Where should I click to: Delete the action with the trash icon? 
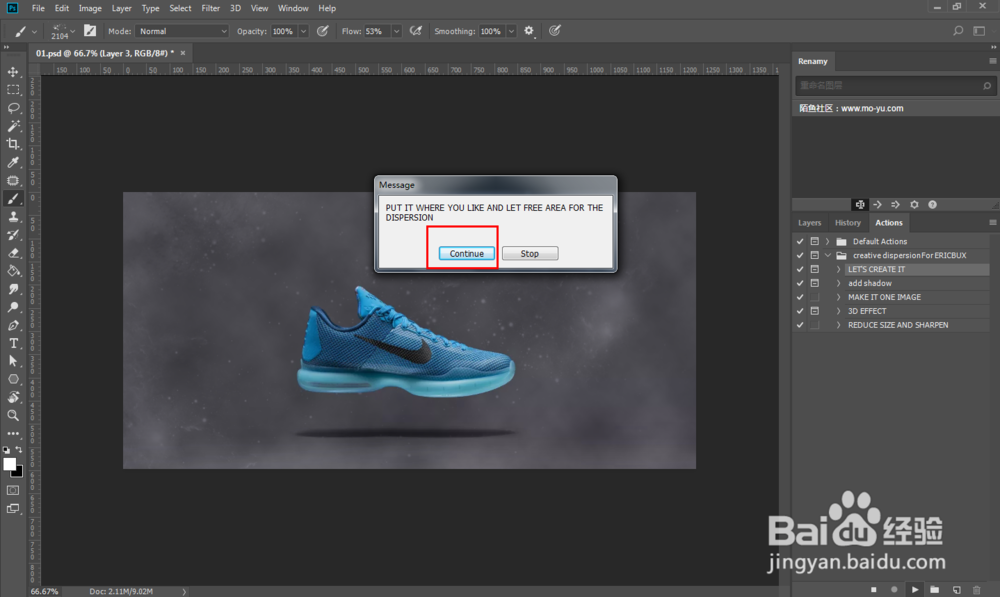[977, 589]
